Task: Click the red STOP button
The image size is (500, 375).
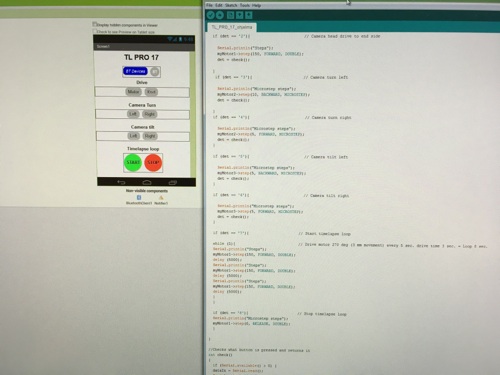Action: [x=153, y=162]
